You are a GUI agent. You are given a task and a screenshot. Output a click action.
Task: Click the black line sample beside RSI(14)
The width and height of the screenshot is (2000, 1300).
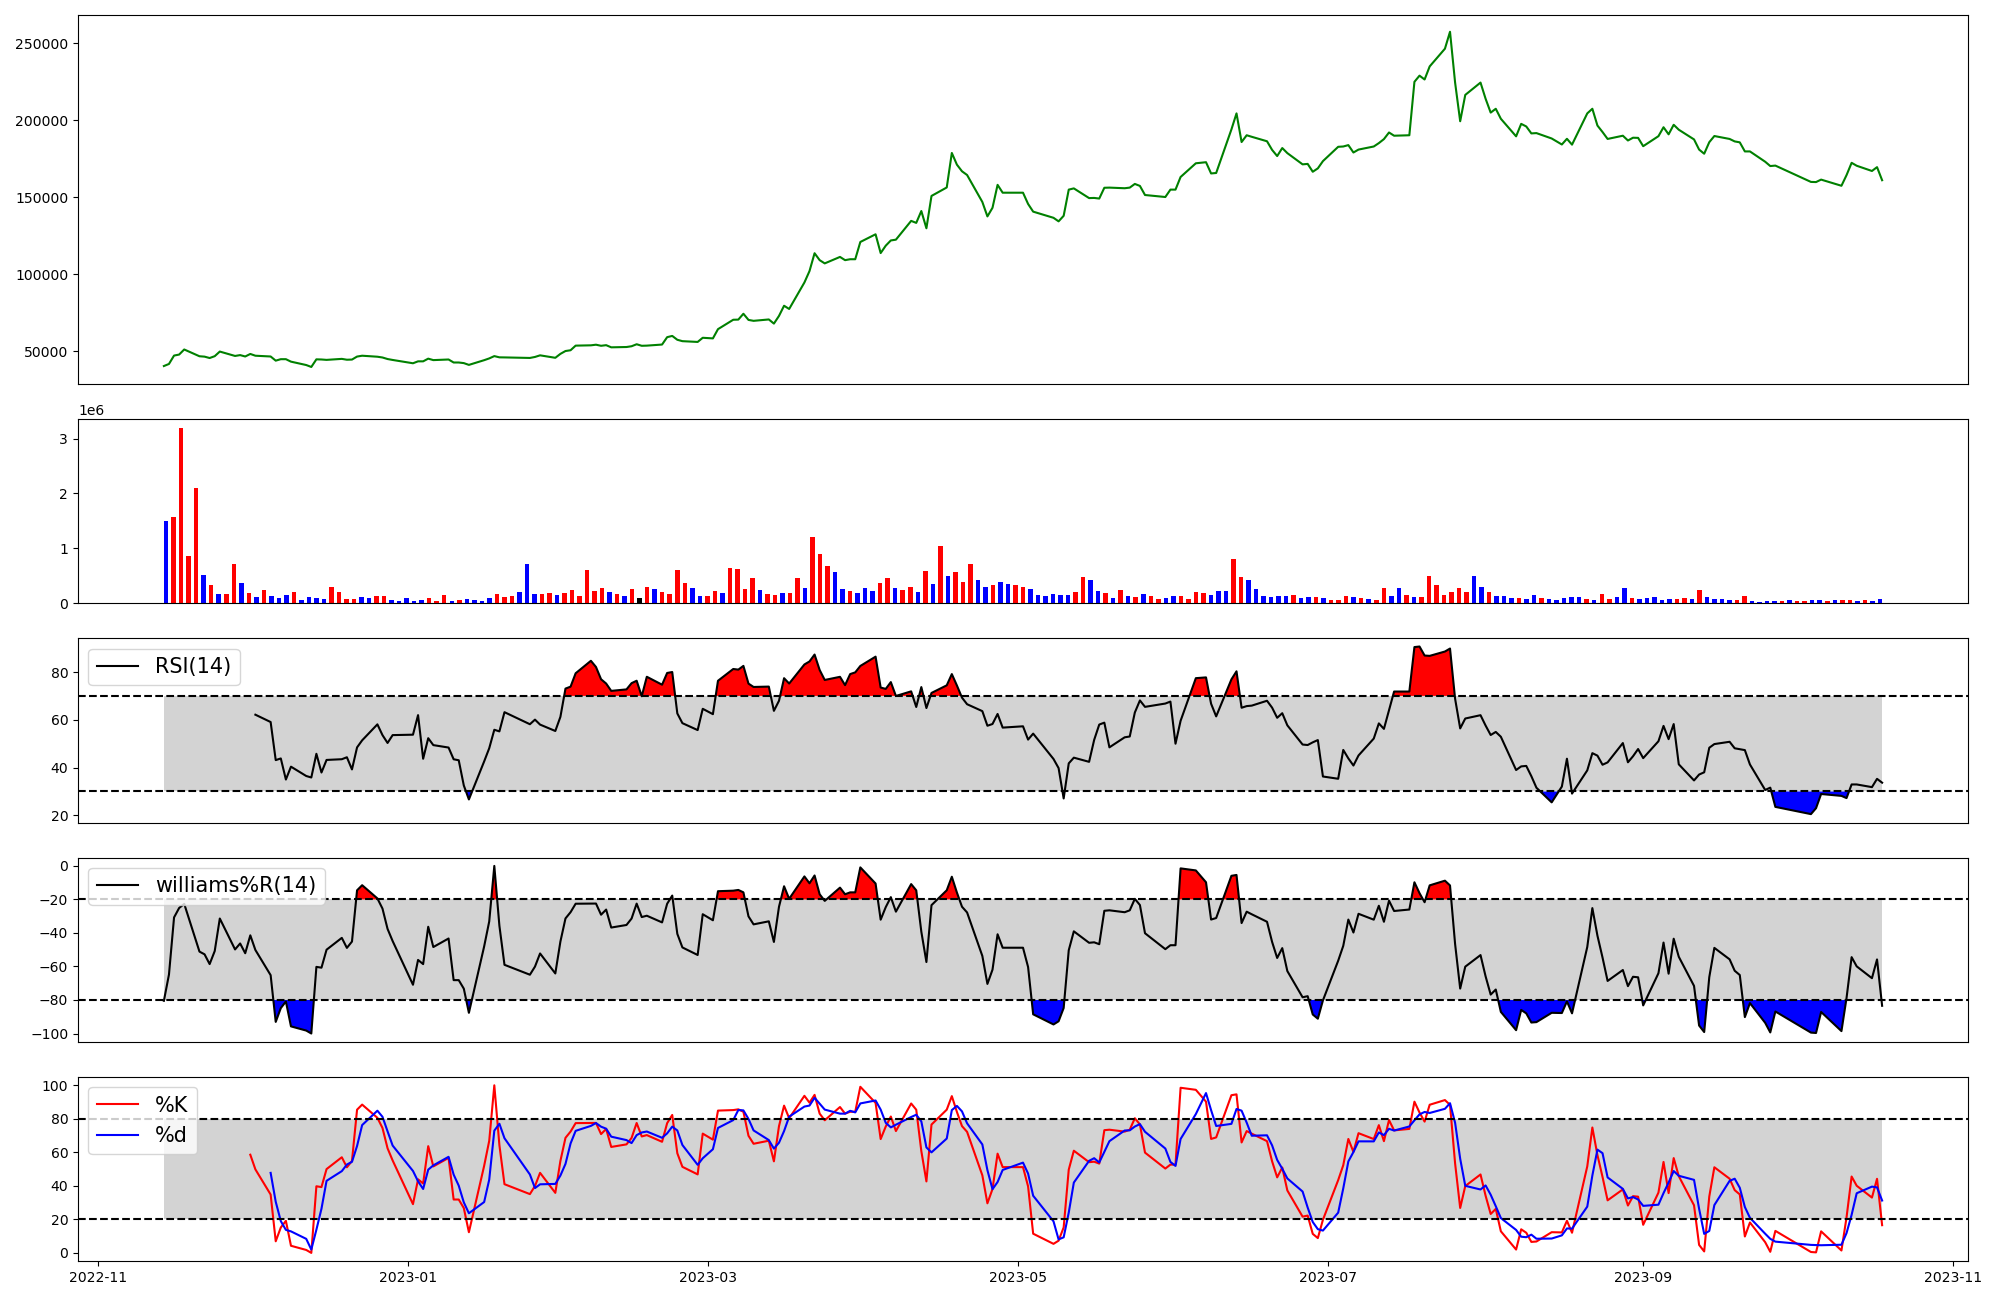pyautogui.click(x=117, y=667)
